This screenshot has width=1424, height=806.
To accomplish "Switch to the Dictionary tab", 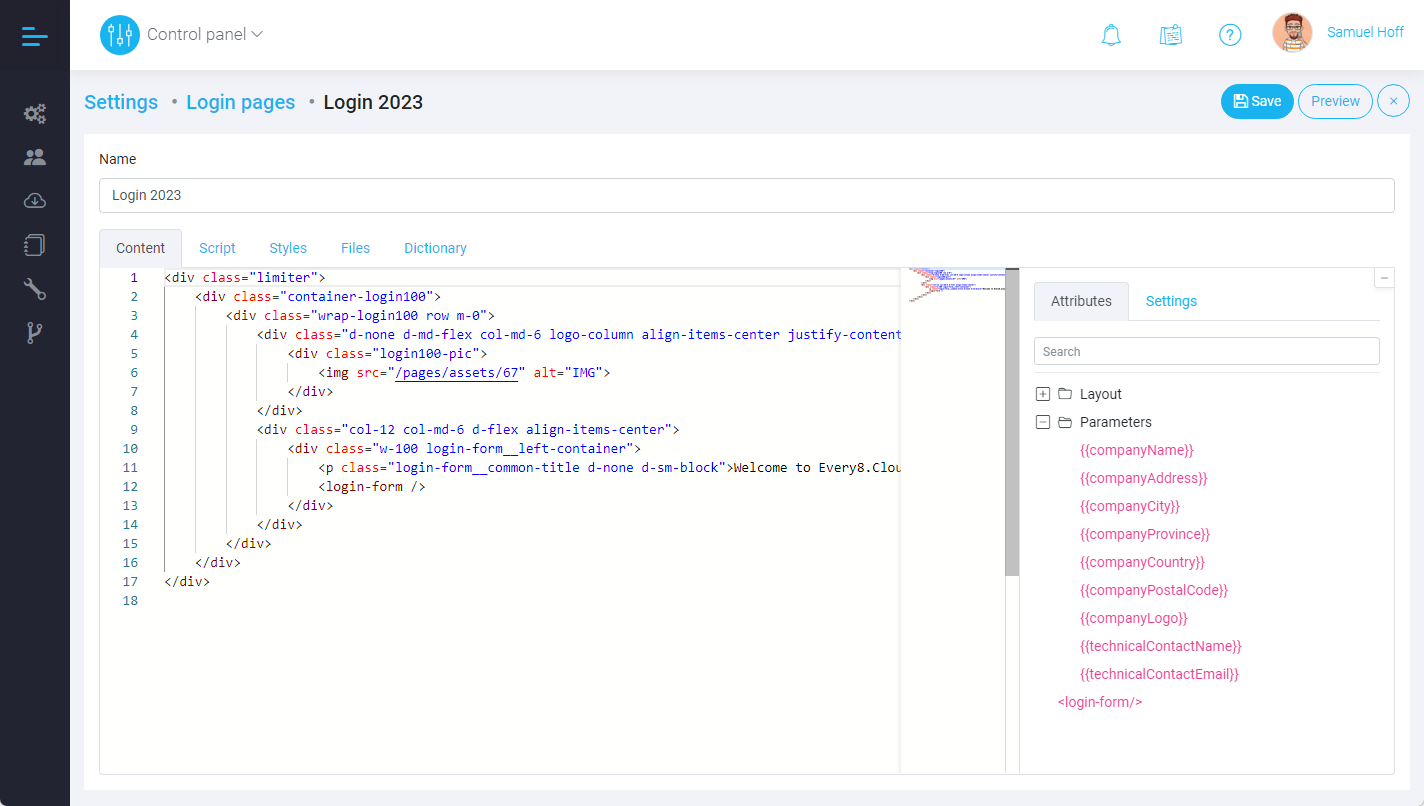I will (x=435, y=248).
